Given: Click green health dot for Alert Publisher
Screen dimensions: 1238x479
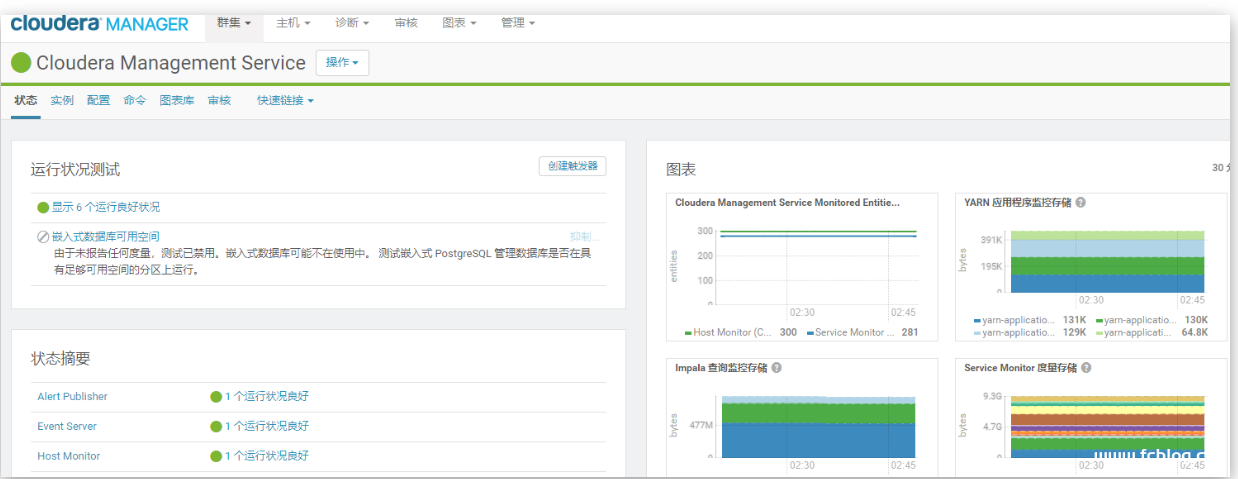Looking at the screenshot, I should [216, 397].
